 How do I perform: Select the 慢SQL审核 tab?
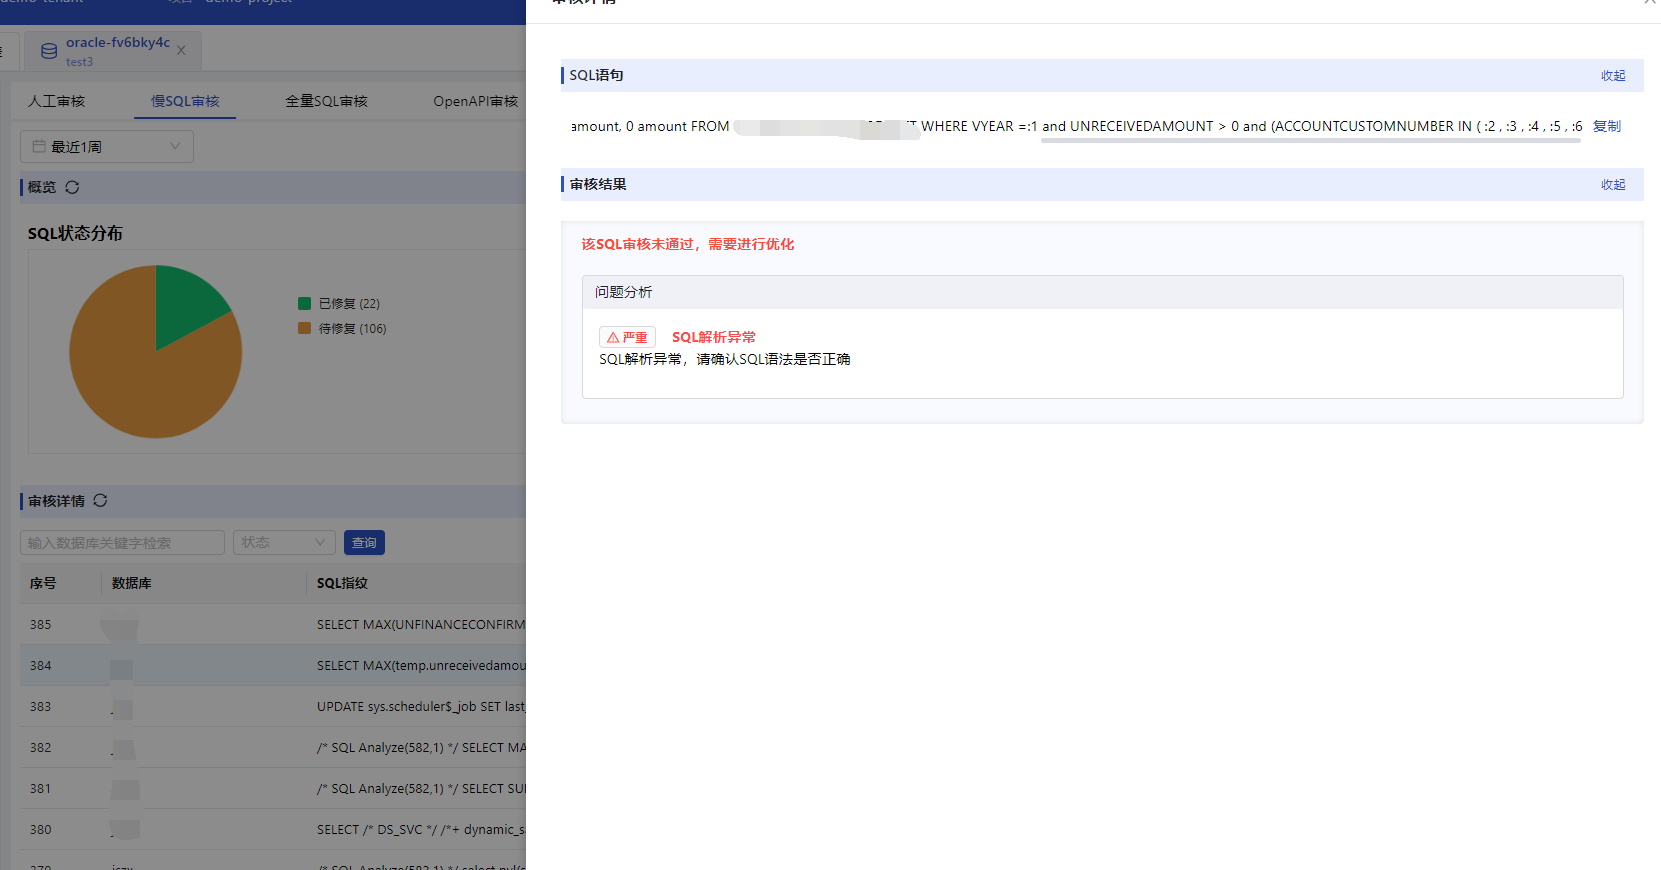185,101
